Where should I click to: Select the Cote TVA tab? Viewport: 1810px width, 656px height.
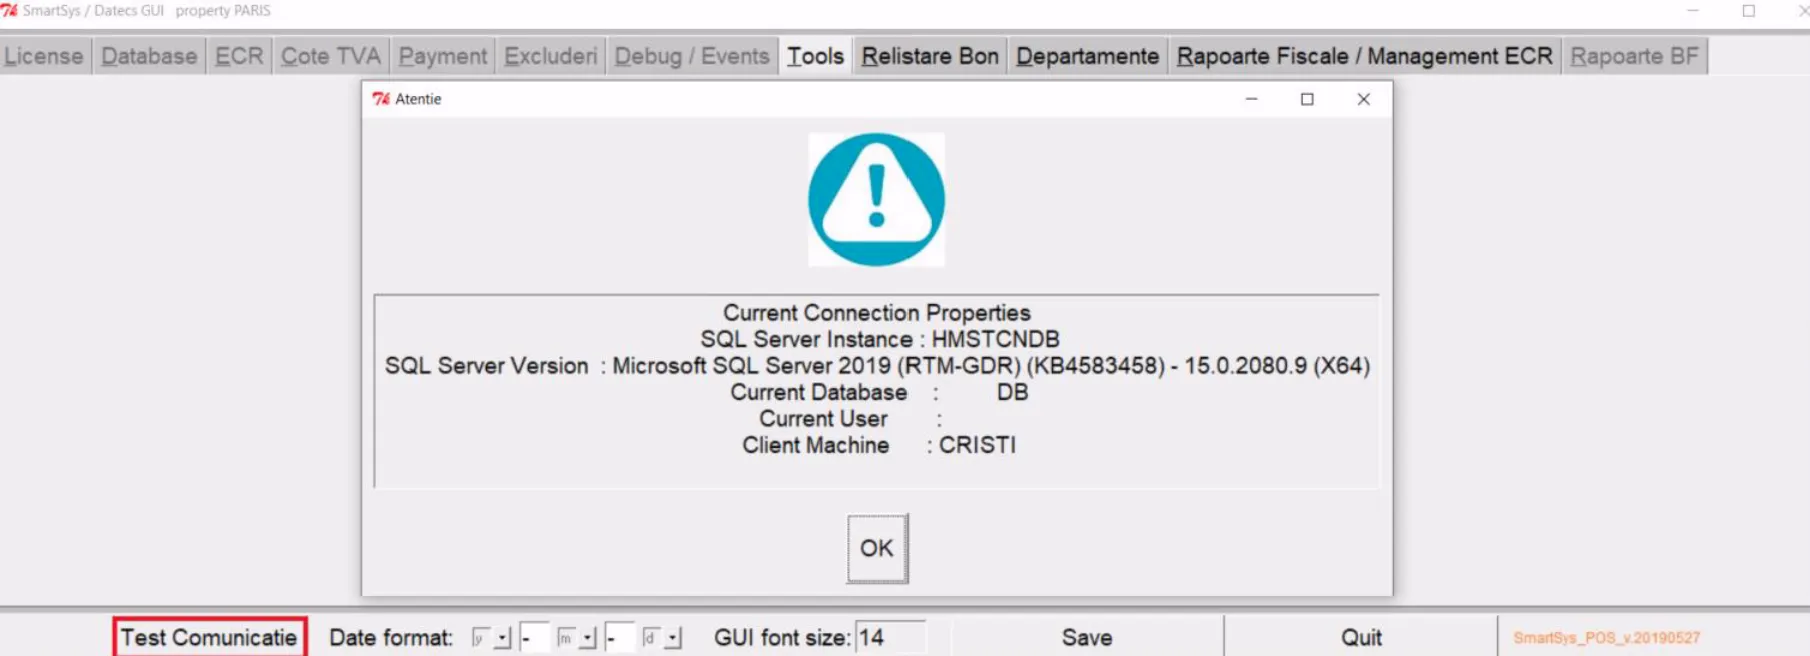tap(331, 56)
